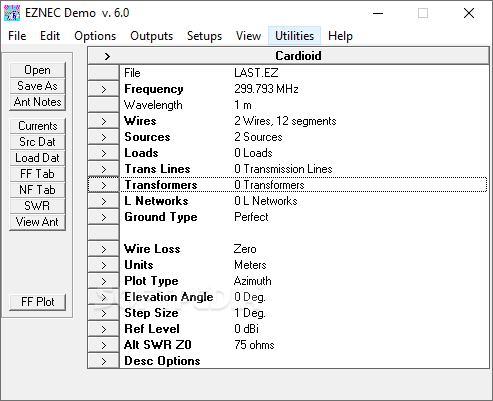The width and height of the screenshot is (493, 401).
Task: Click the 'Meters' units value
Action: [x=250, y=265]
